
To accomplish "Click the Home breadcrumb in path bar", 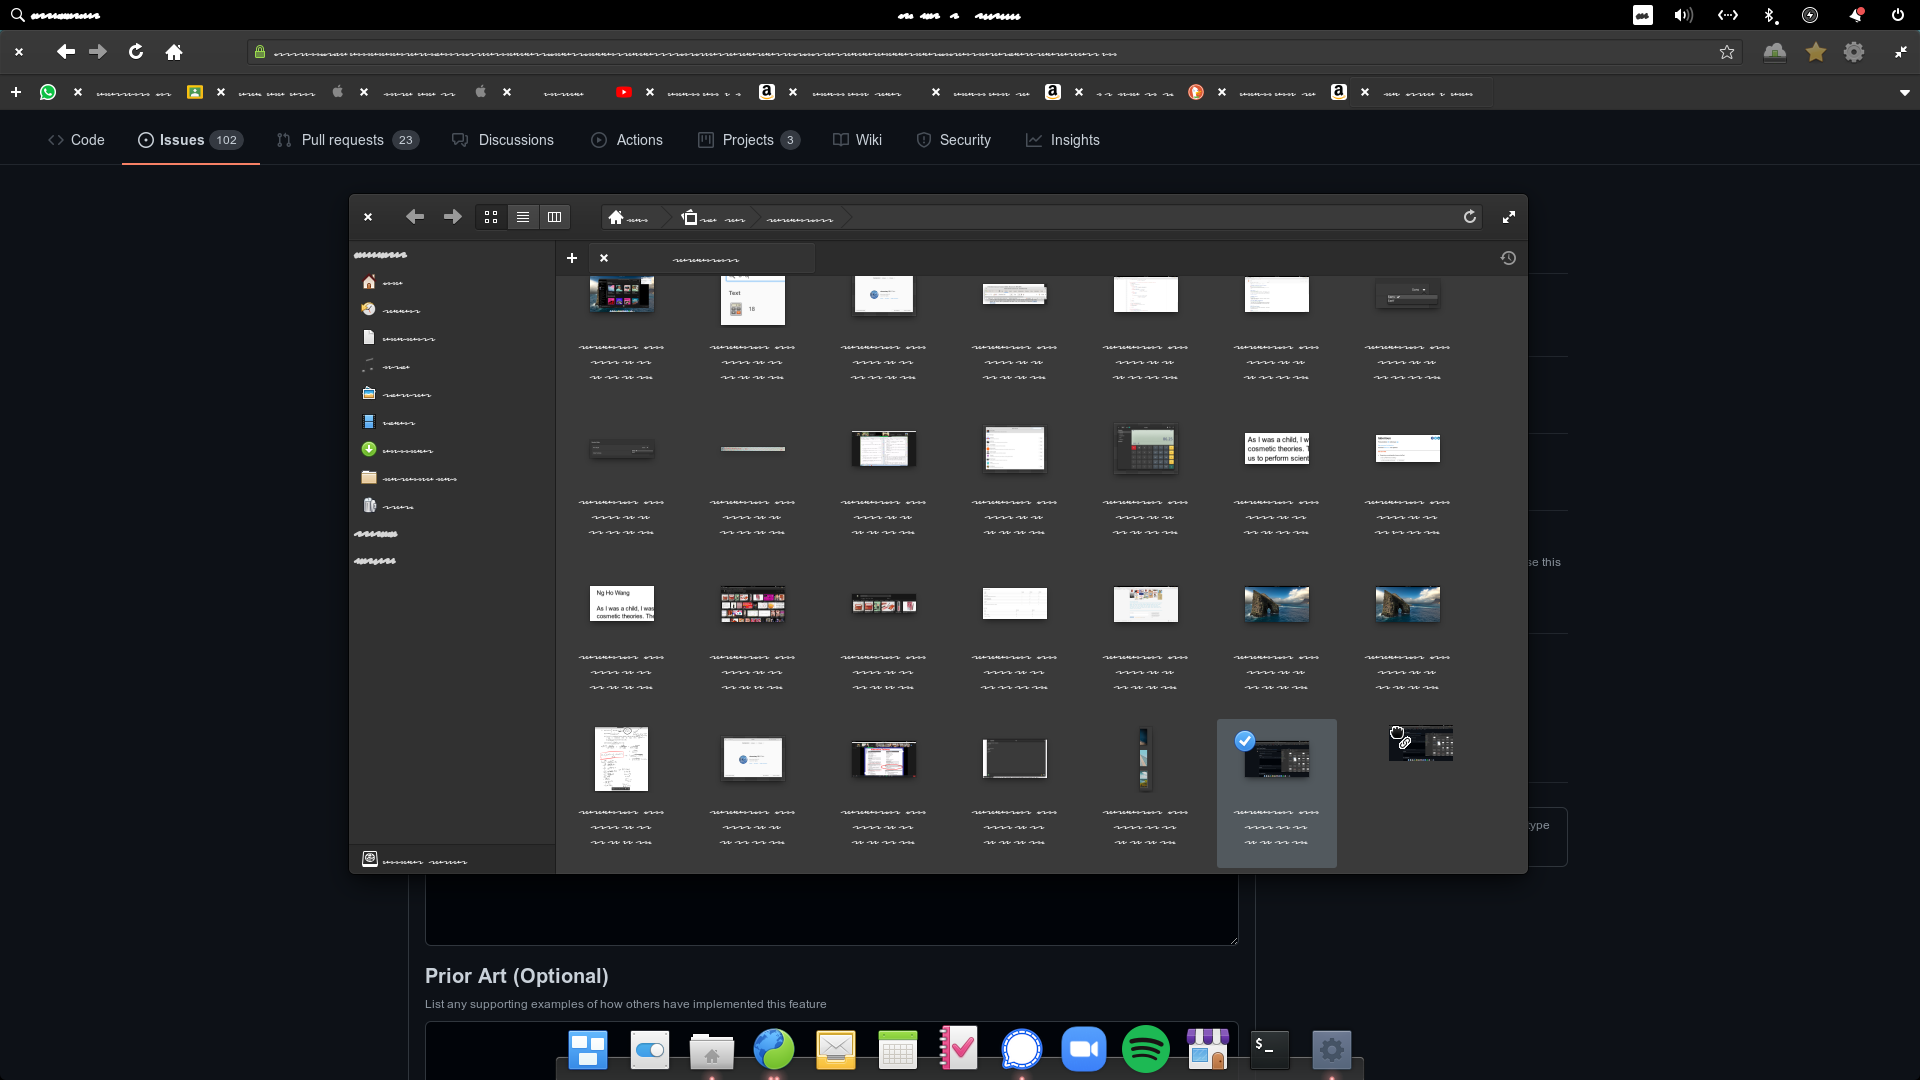I will (x=628, y=217).
